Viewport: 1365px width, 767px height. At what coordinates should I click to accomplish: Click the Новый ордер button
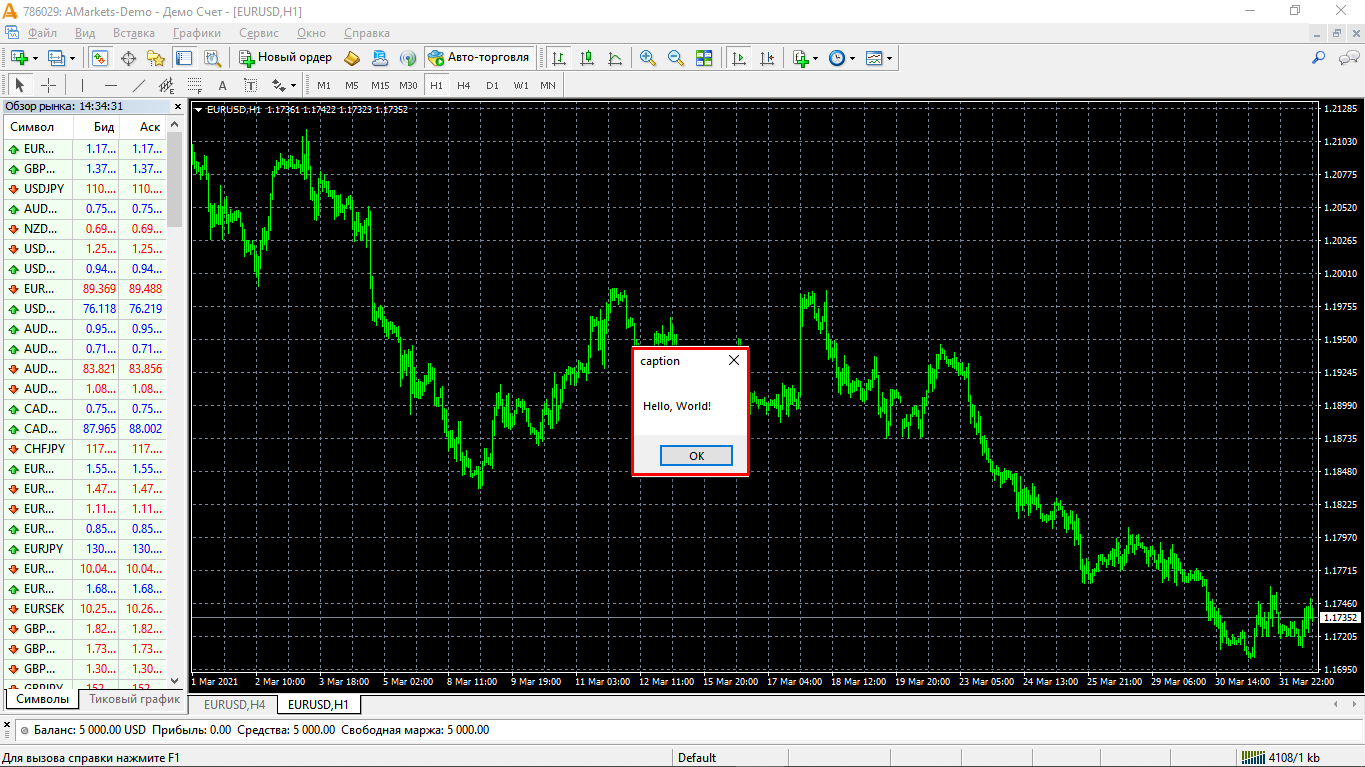(x=285, y=58)
